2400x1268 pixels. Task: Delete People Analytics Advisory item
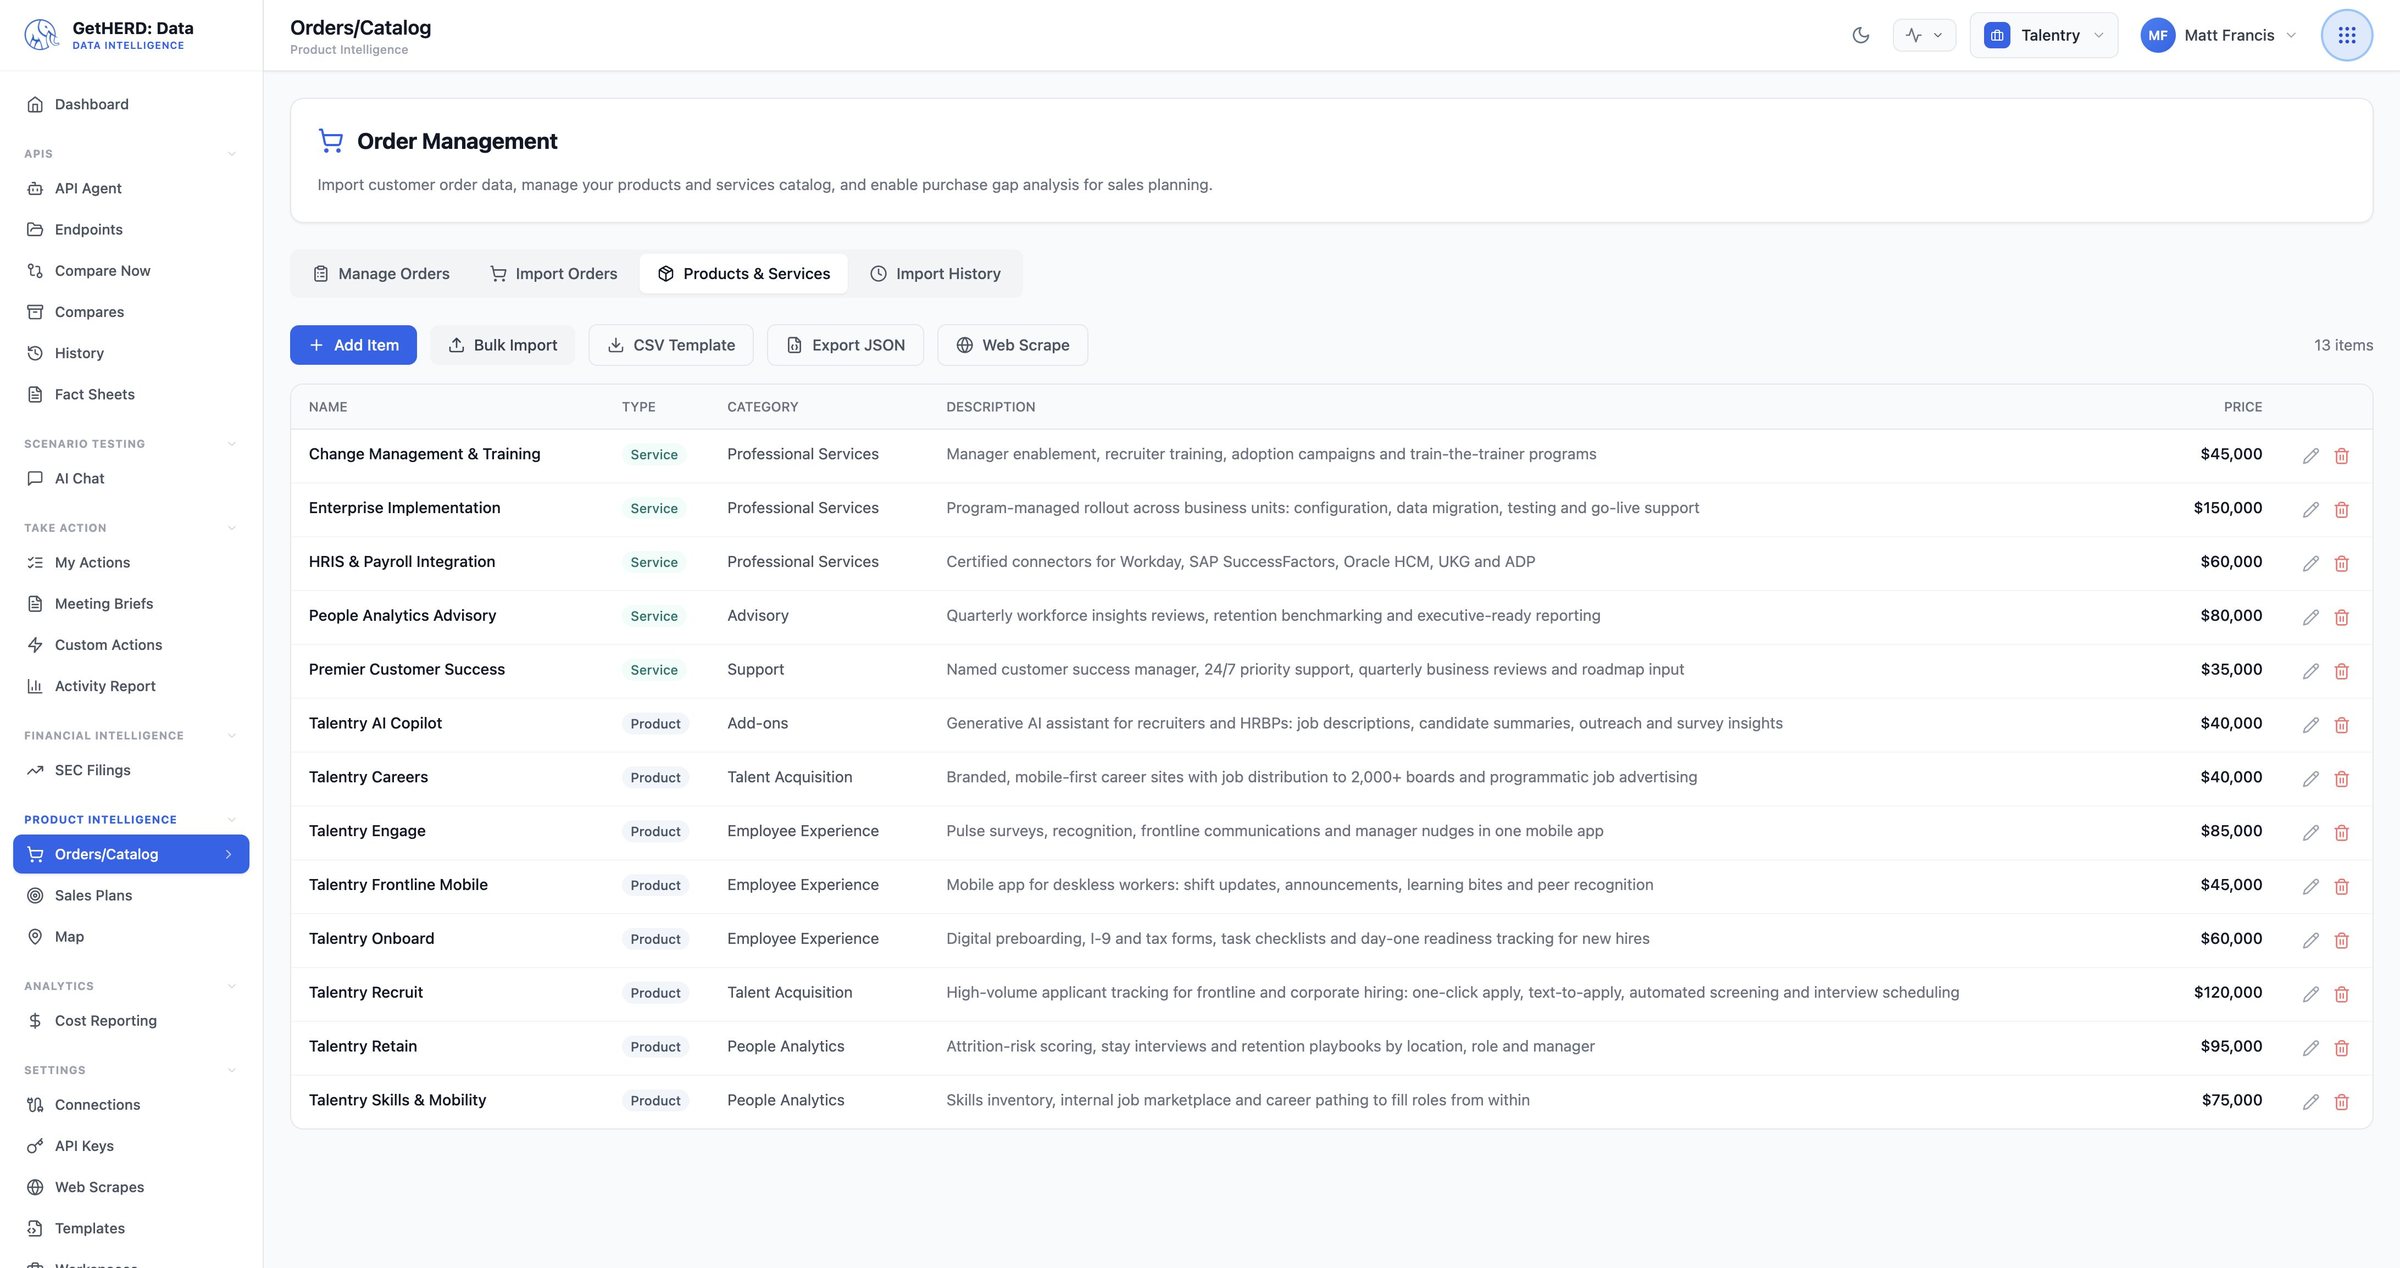point(2341,618)
